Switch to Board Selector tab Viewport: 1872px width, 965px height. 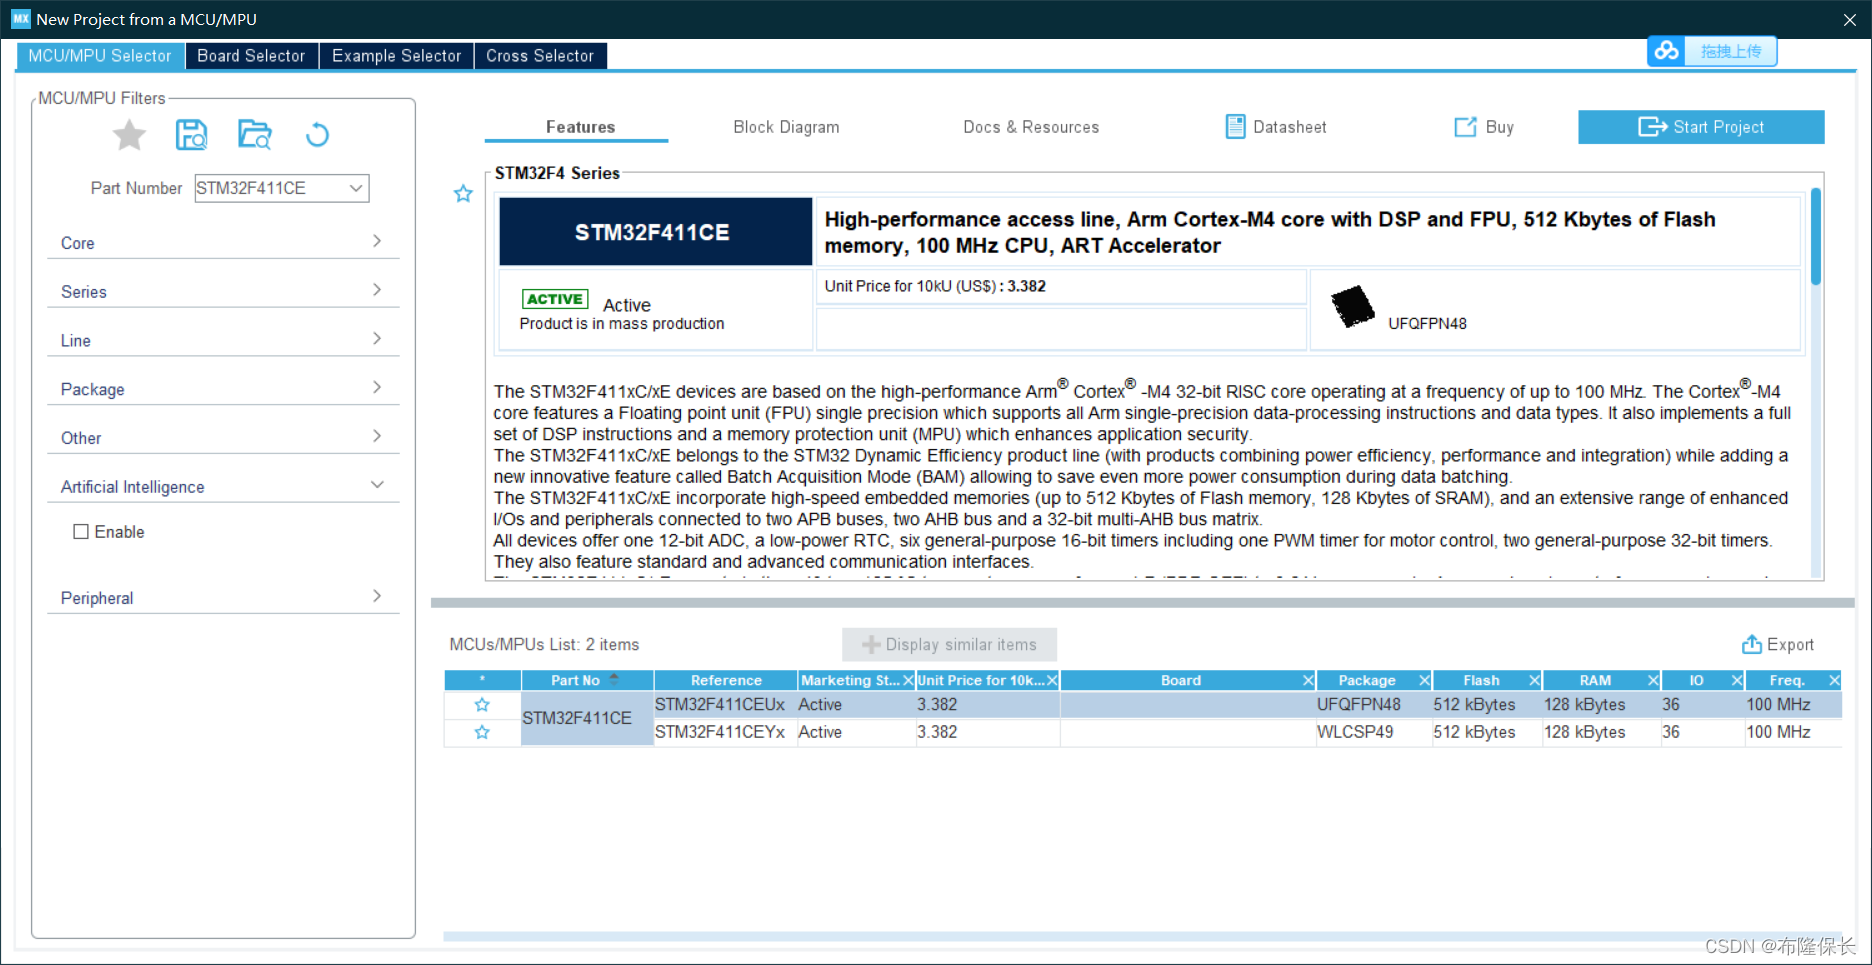point(251,56)
